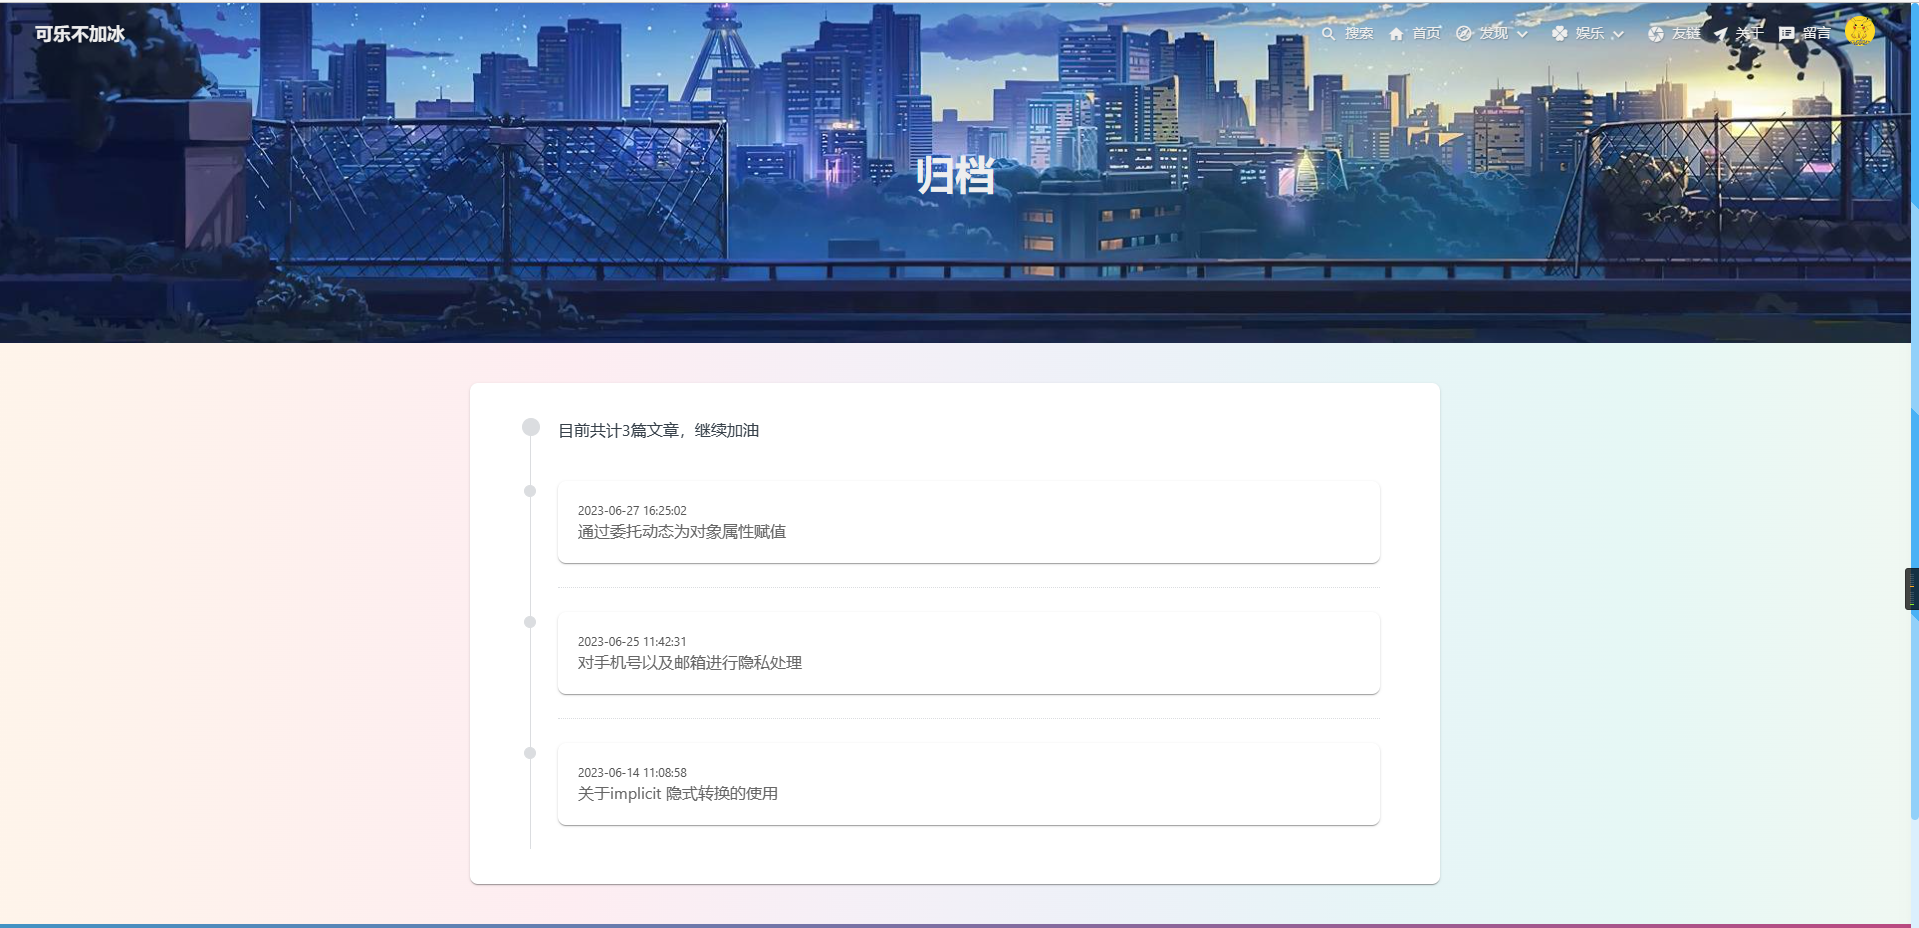The width and height of the screenshot is (1919, 928).
Task: Click the date 2023-06-25 11:42:31
Action: [632, 642]
